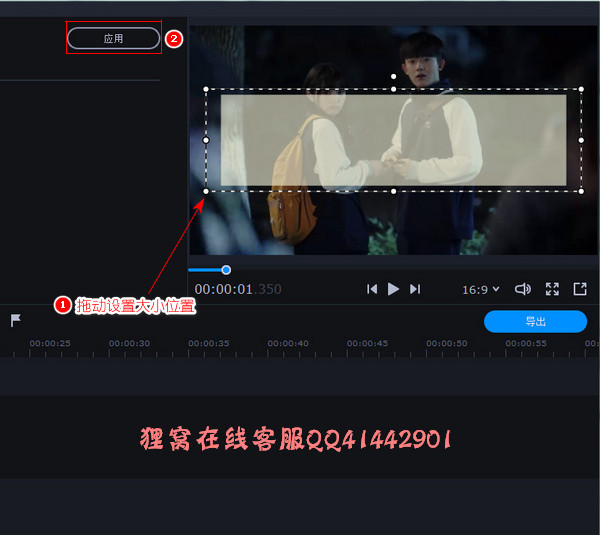Click the blue 导出 export button
600x535 pixels.
pyautogui.click(x=535, y=321)
